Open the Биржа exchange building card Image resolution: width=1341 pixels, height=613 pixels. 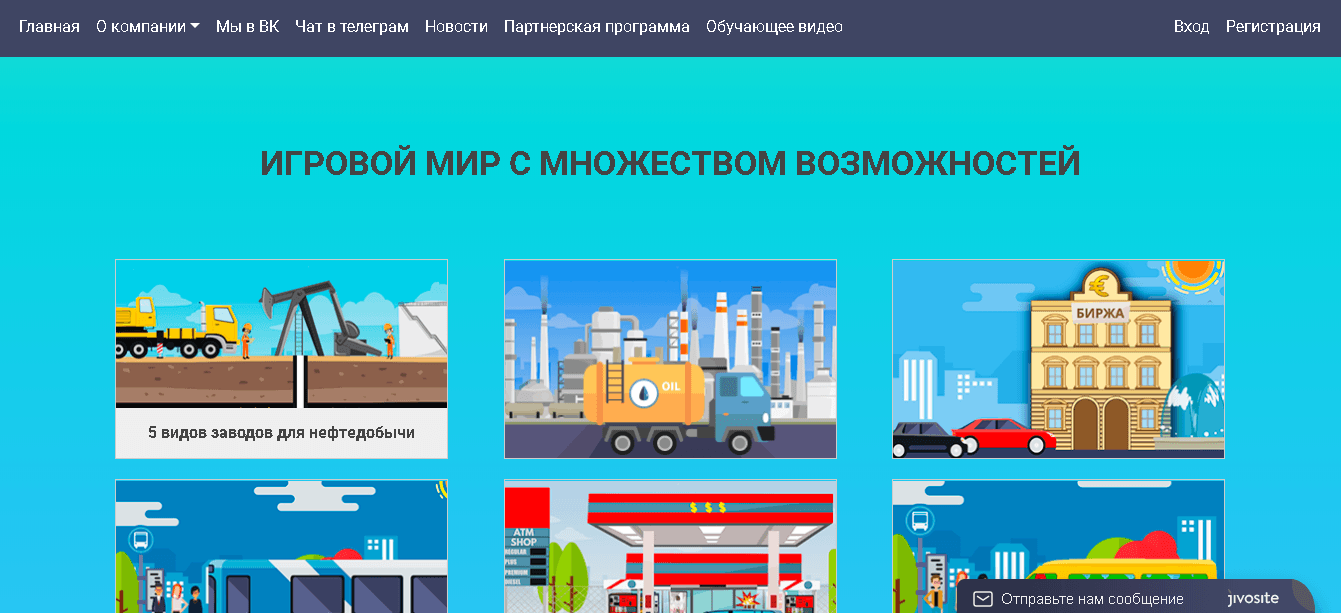pos(1058,359)
